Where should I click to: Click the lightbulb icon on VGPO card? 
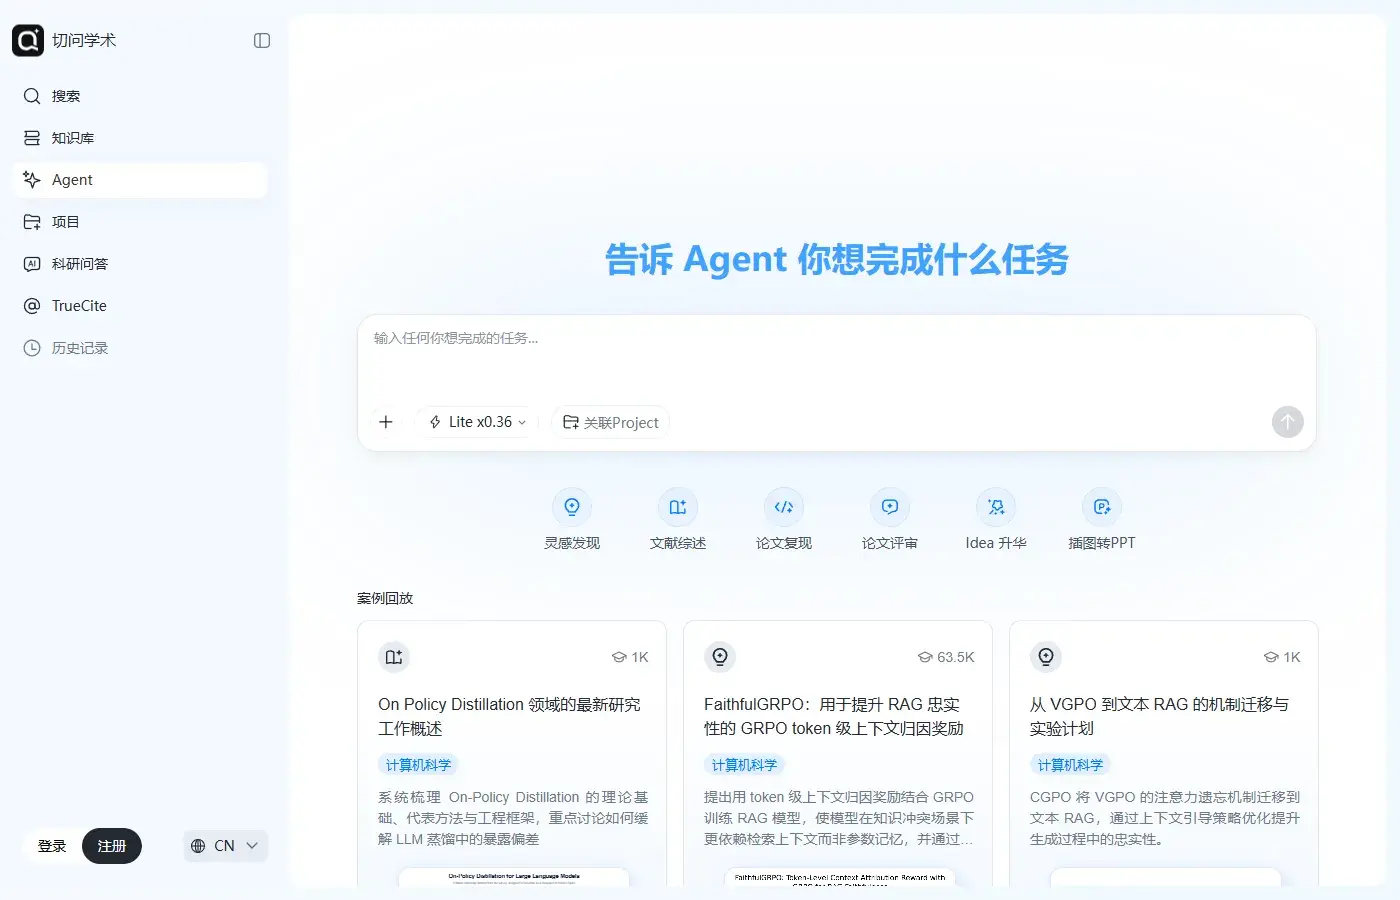click(x=1046, y=657)
